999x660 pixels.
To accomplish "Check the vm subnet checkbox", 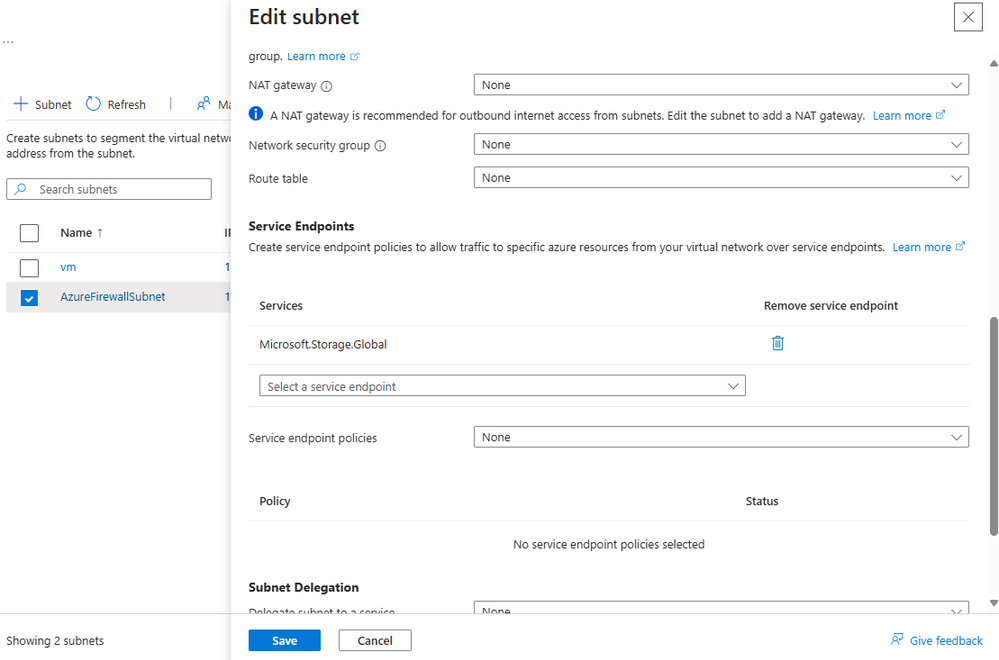I will click(29, 267).
